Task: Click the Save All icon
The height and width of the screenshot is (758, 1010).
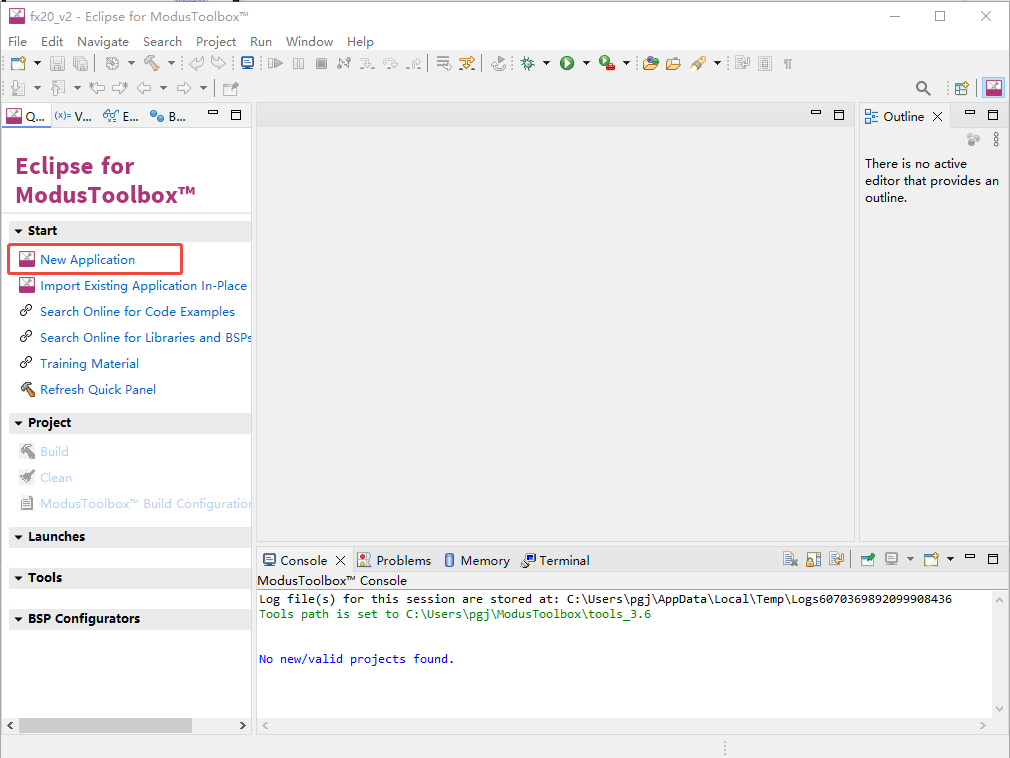Action: point(81,63)
